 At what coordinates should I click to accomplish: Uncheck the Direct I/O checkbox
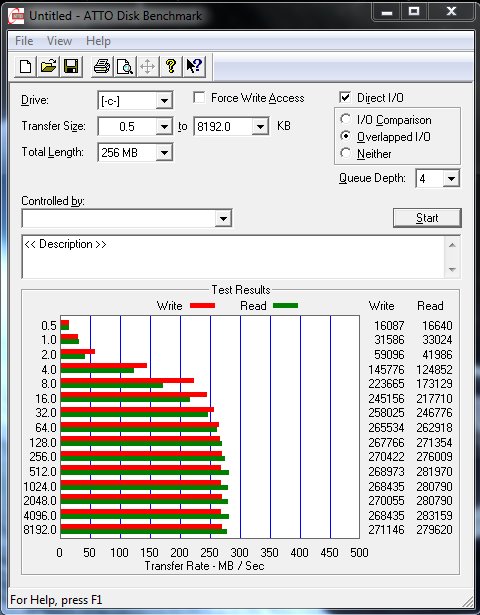pos(345,97)
